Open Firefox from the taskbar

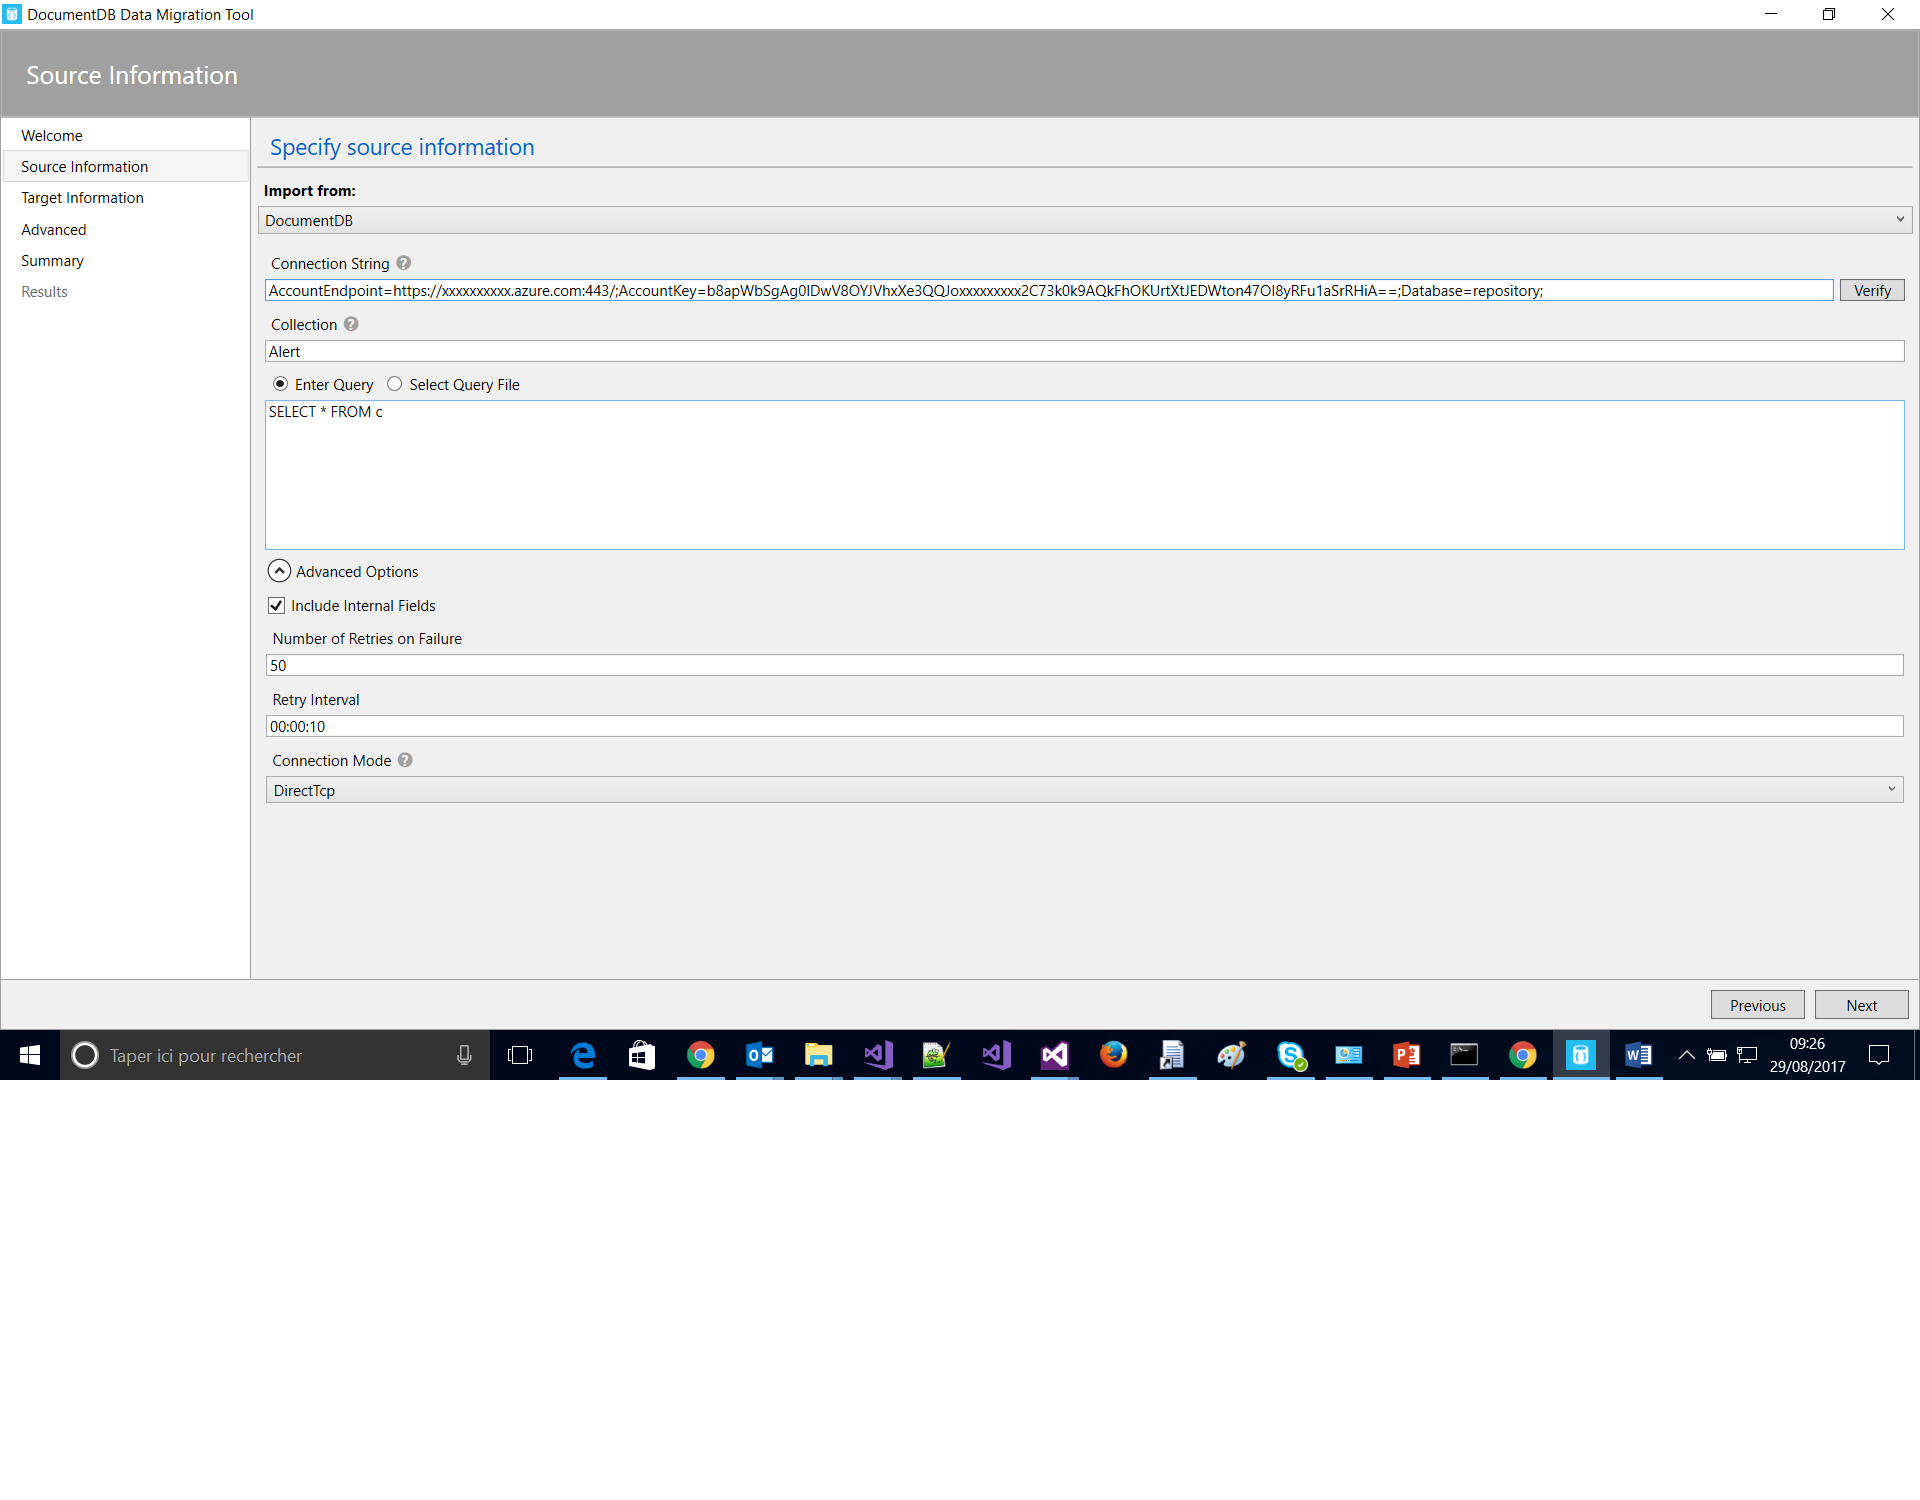[x=1113, y=1055]
